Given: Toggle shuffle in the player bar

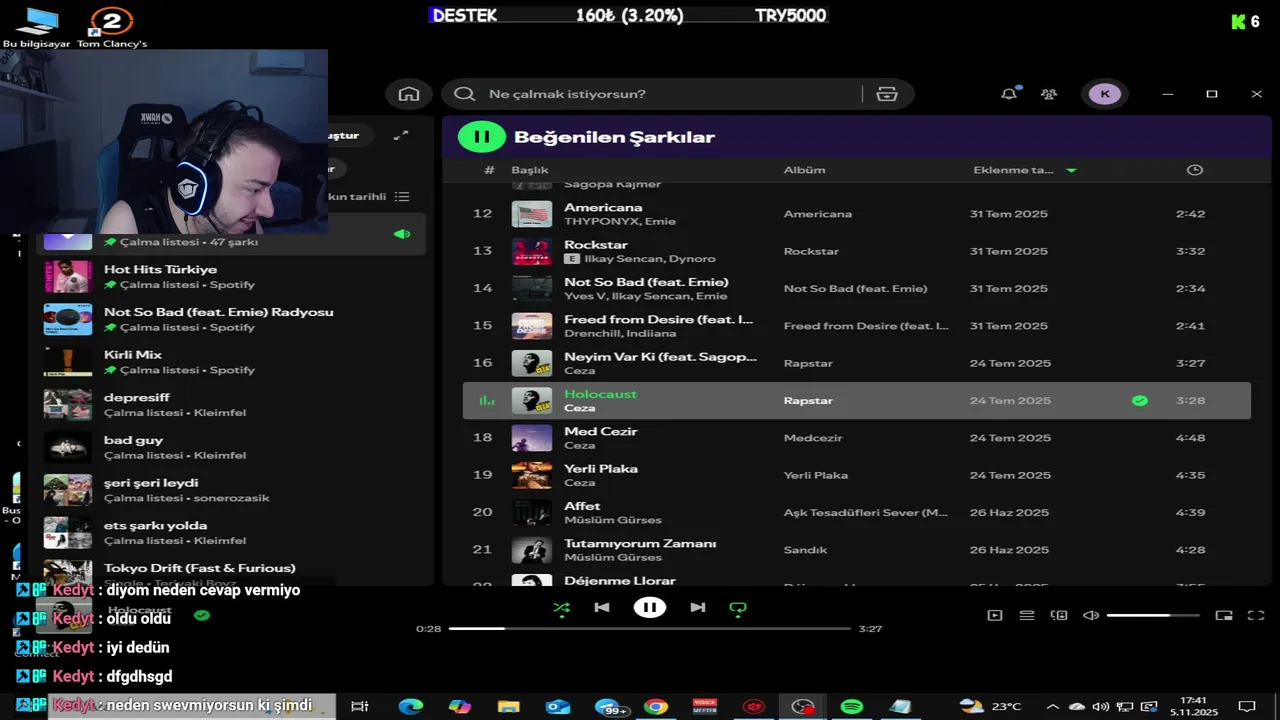Looking at the screenshot, I should coord(561,607).
